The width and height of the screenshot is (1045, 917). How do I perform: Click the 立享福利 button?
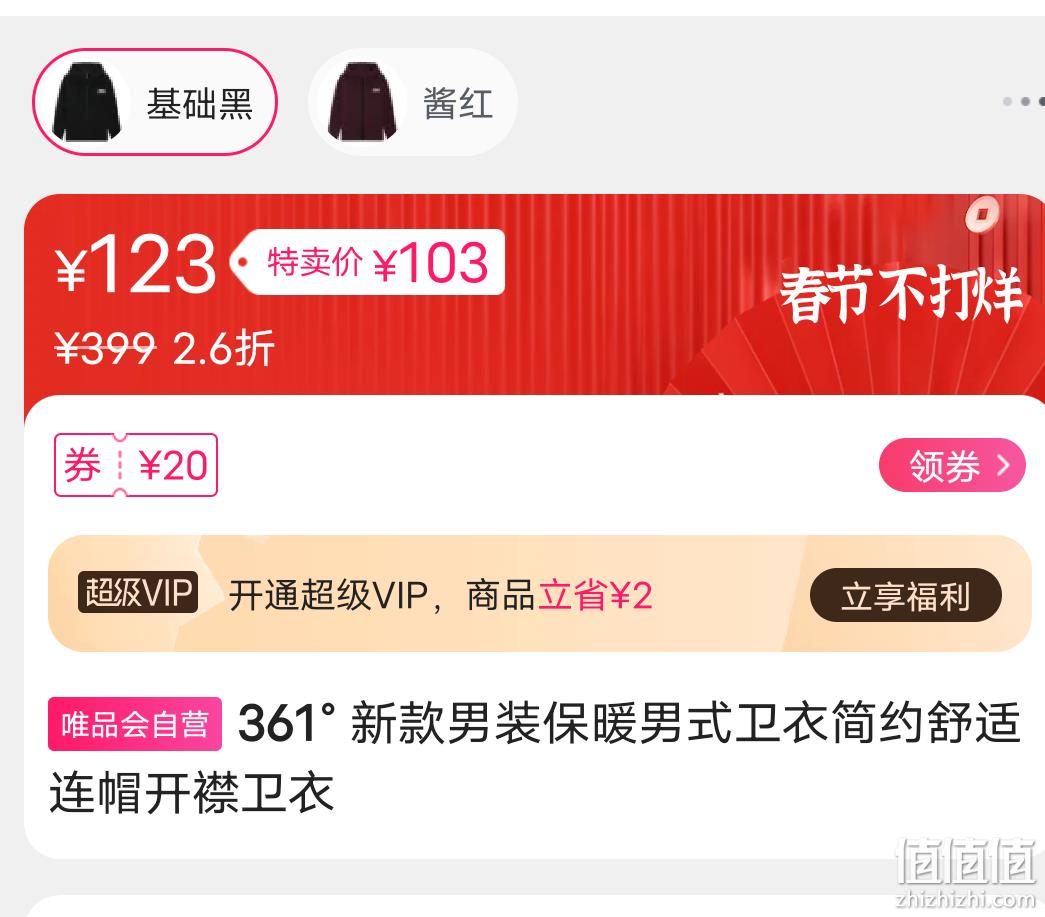point(905,595)
